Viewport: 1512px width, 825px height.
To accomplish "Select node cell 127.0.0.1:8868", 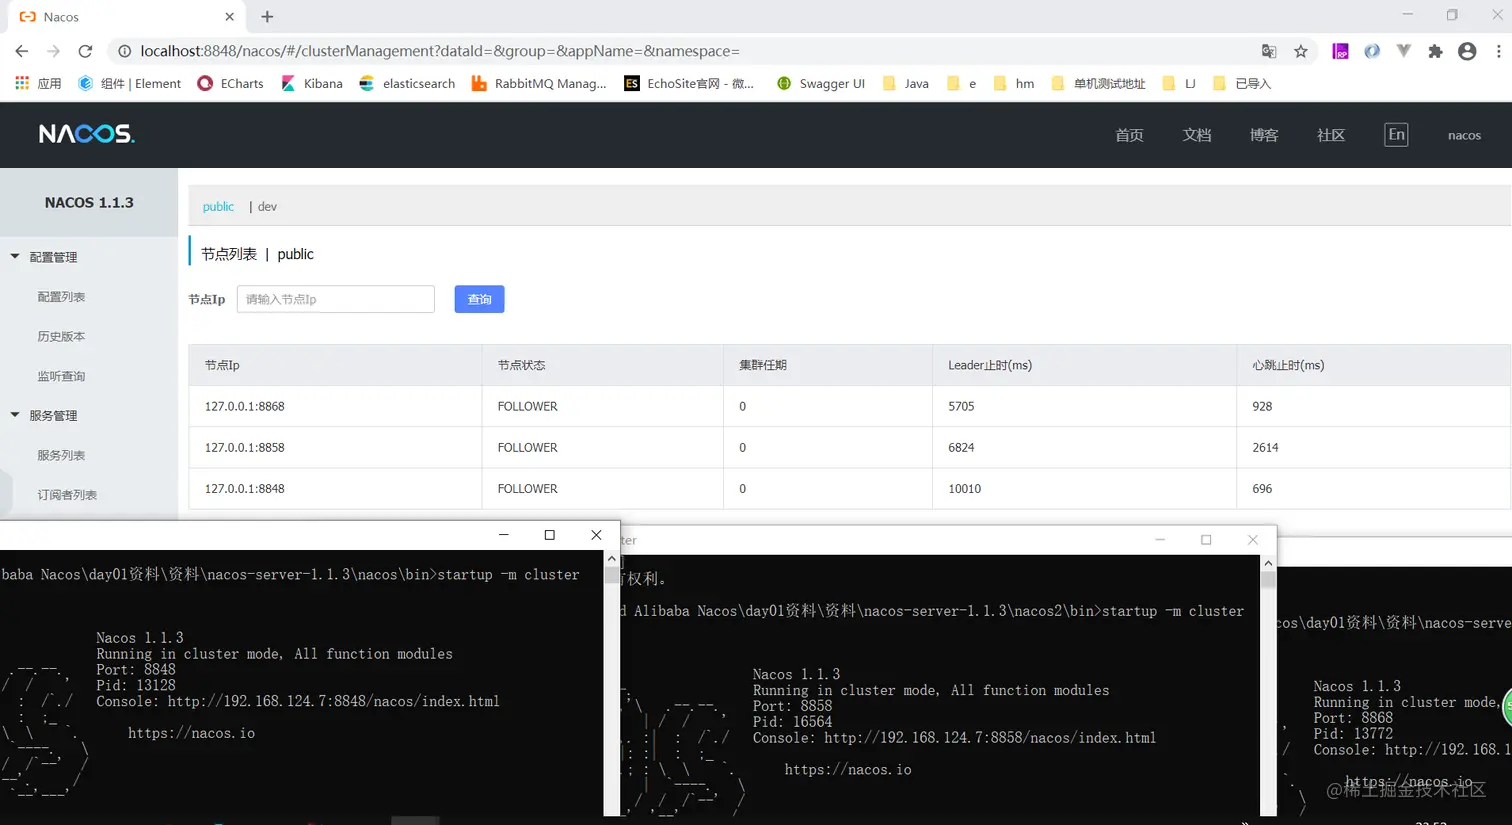I will 245,407.
